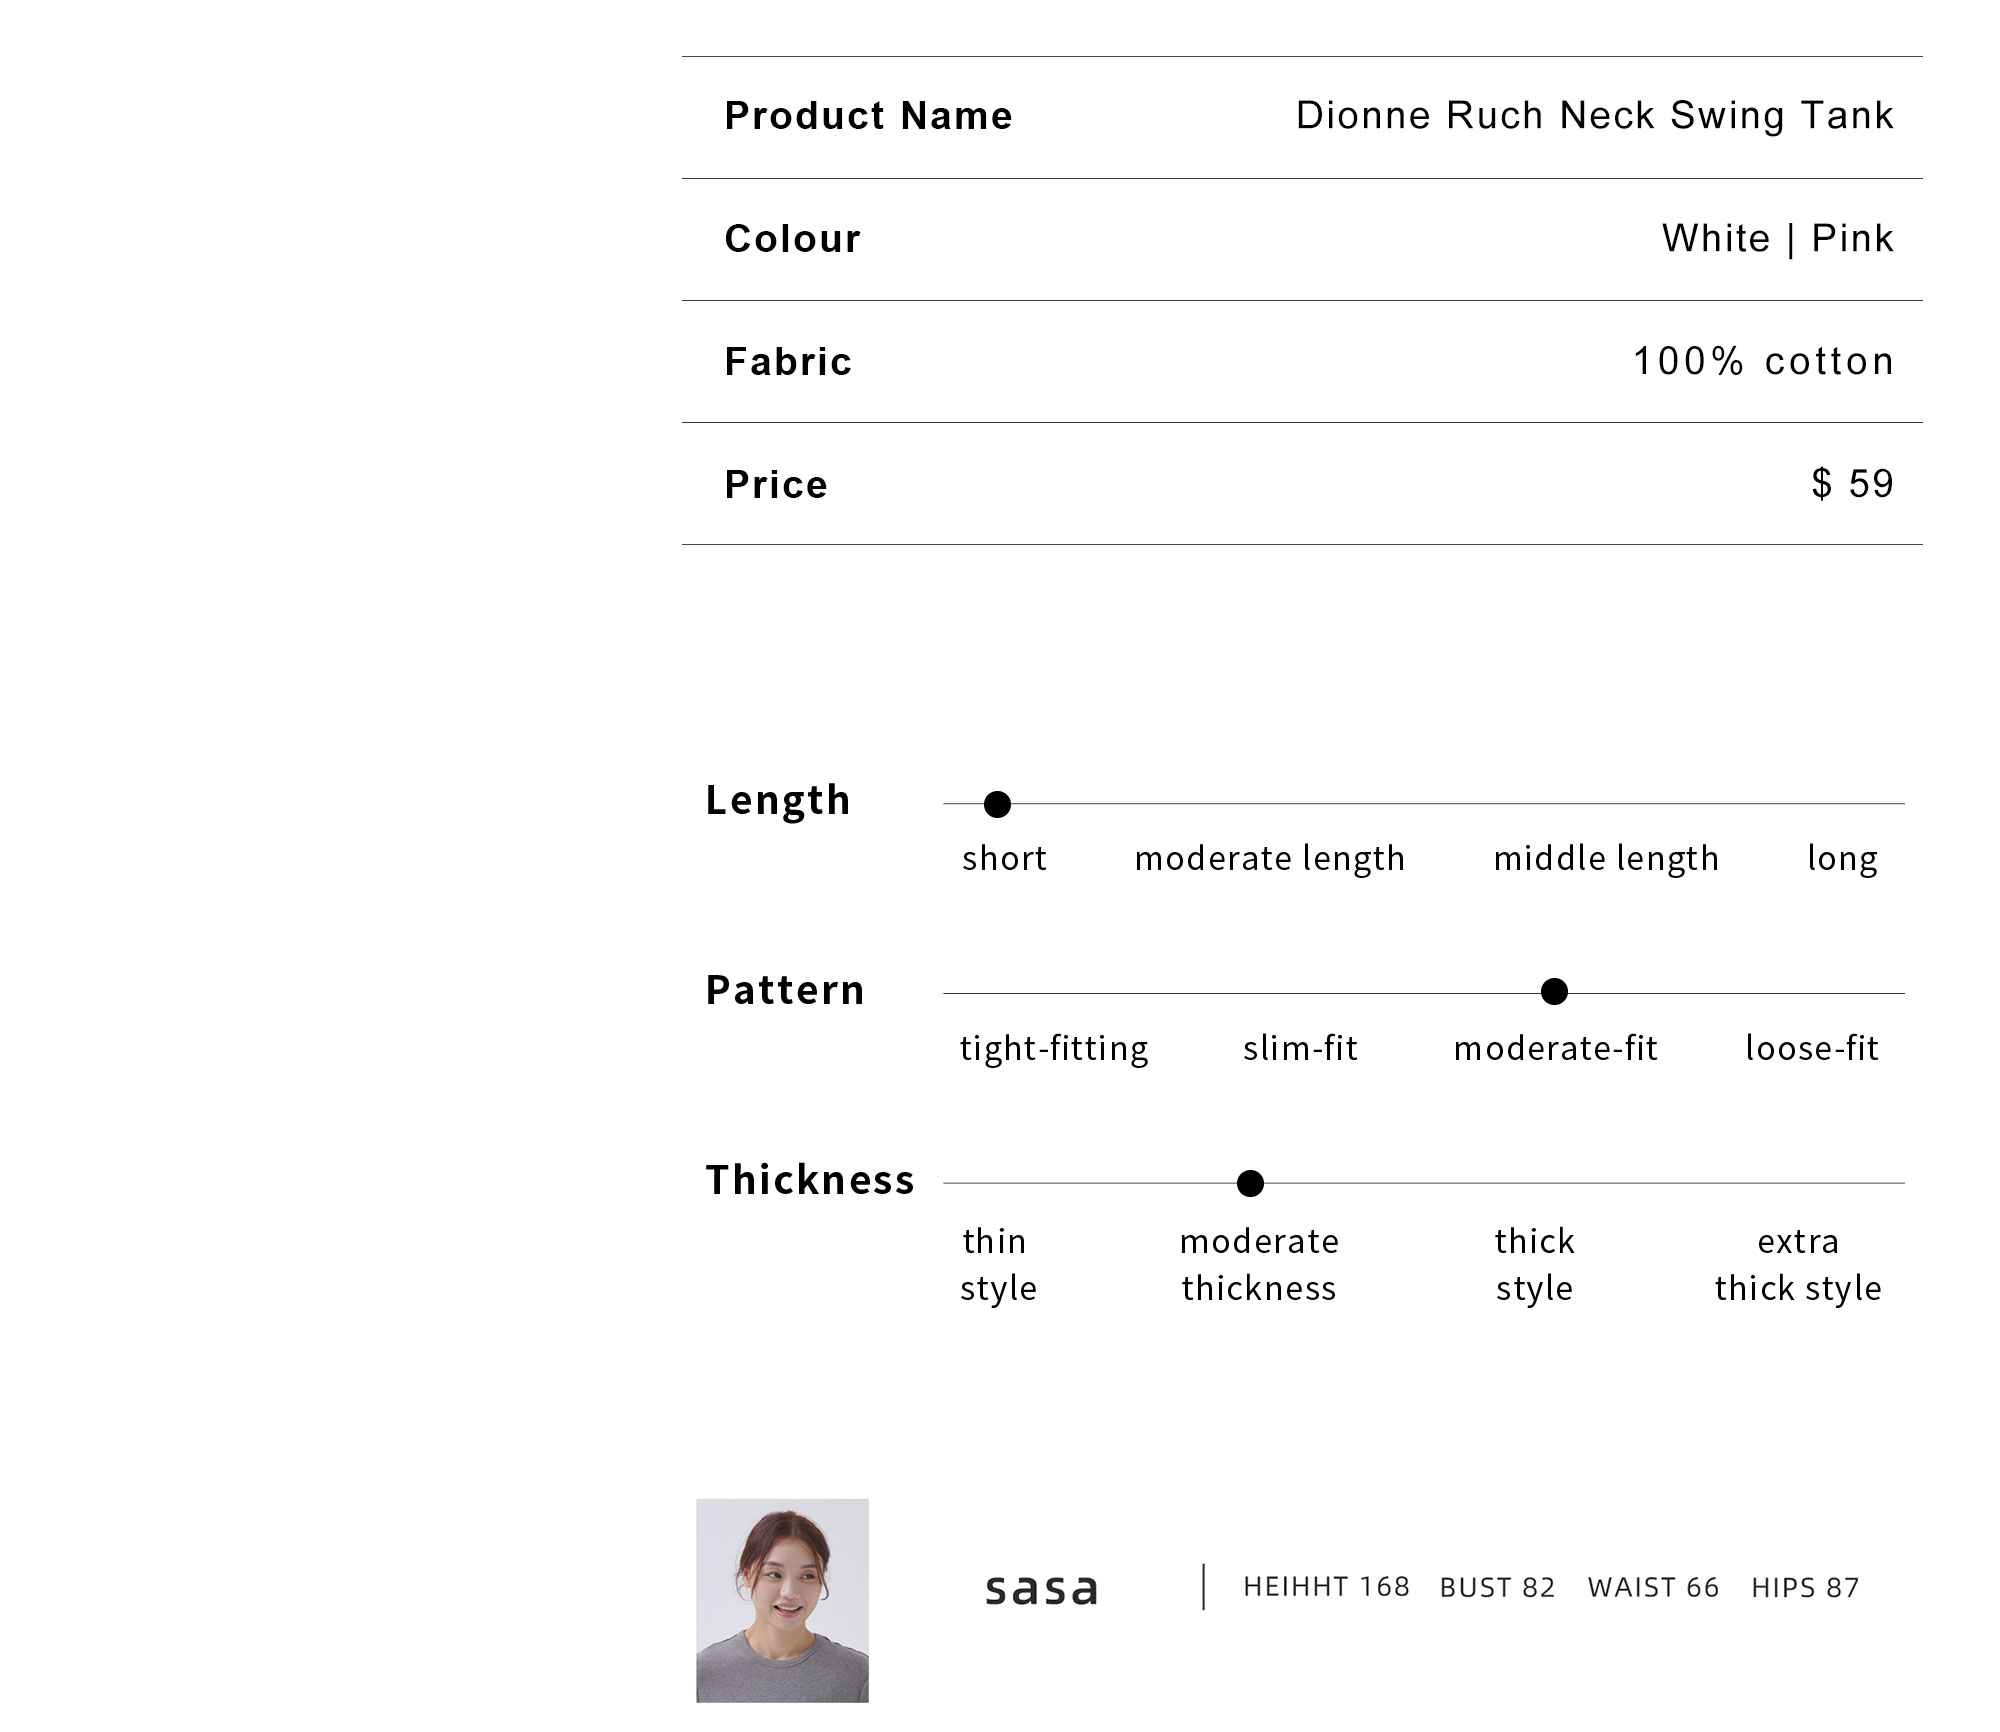This screenshot has width=2000, height=1732.
Task: Select the 'moderate-fit' label
Action: pyautogui.click(x=1556, y=1048)
